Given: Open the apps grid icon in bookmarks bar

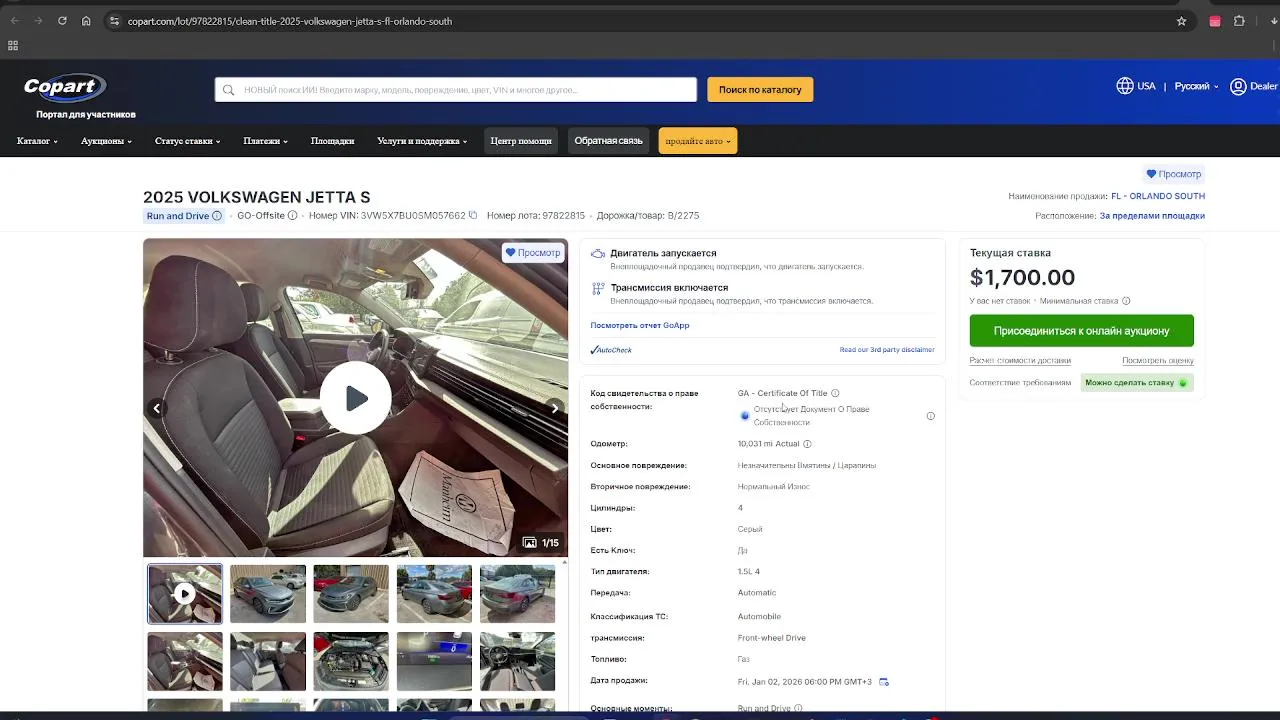Looking at the screenshot, I should 13,45.
